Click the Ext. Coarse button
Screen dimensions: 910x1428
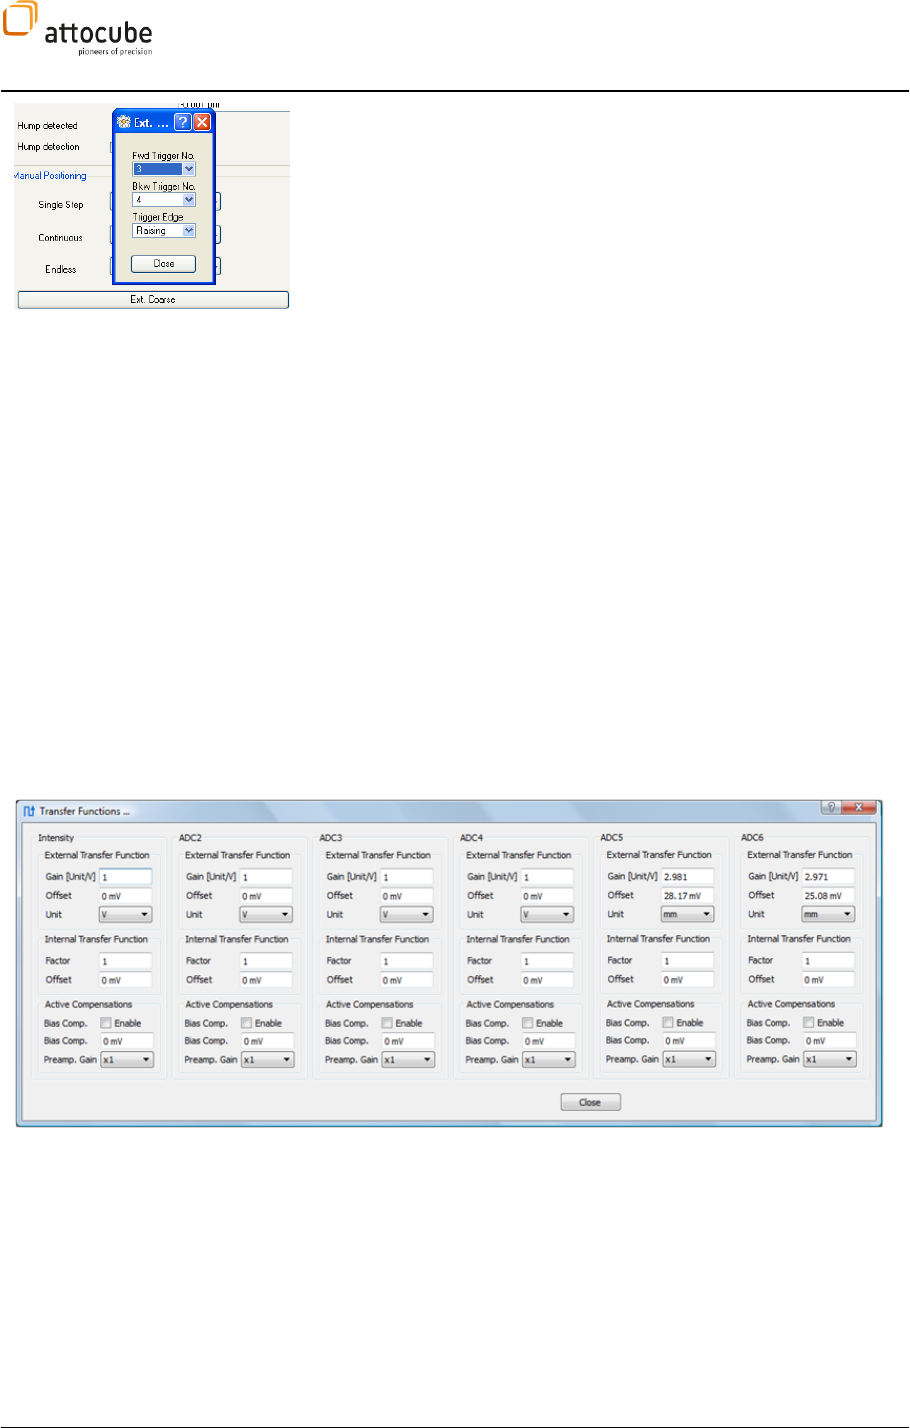pyautogui.click(x=153, y=300)
